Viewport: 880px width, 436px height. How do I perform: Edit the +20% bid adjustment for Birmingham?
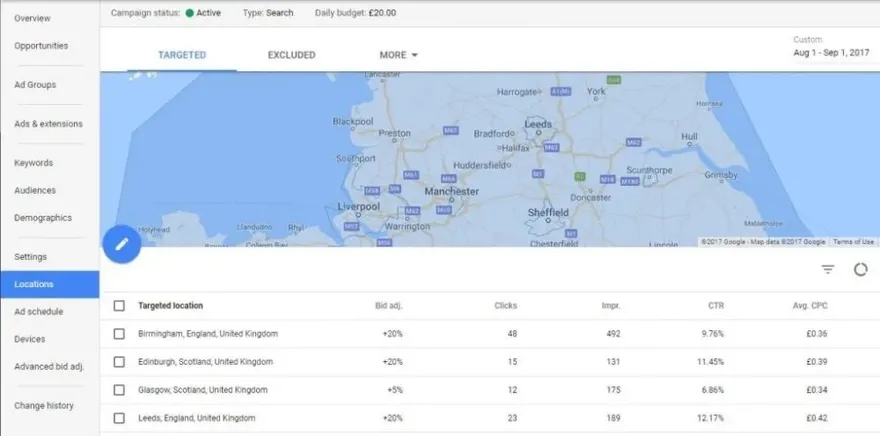coord(393,334)
